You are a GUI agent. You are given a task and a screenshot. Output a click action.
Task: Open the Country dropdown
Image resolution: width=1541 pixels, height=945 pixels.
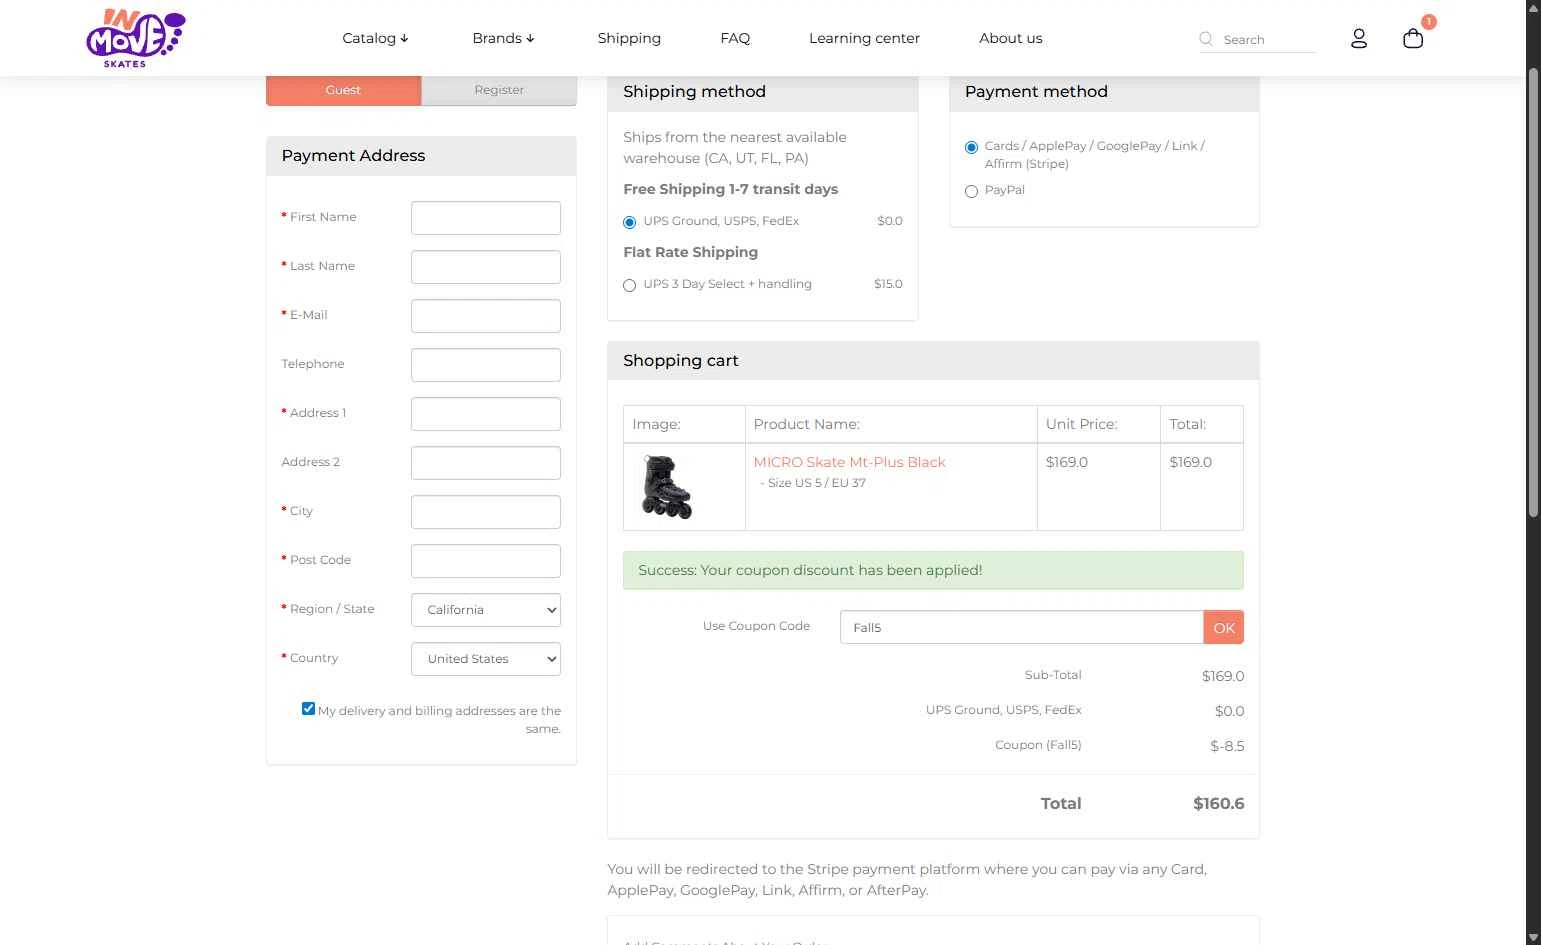tap(486, 659)
